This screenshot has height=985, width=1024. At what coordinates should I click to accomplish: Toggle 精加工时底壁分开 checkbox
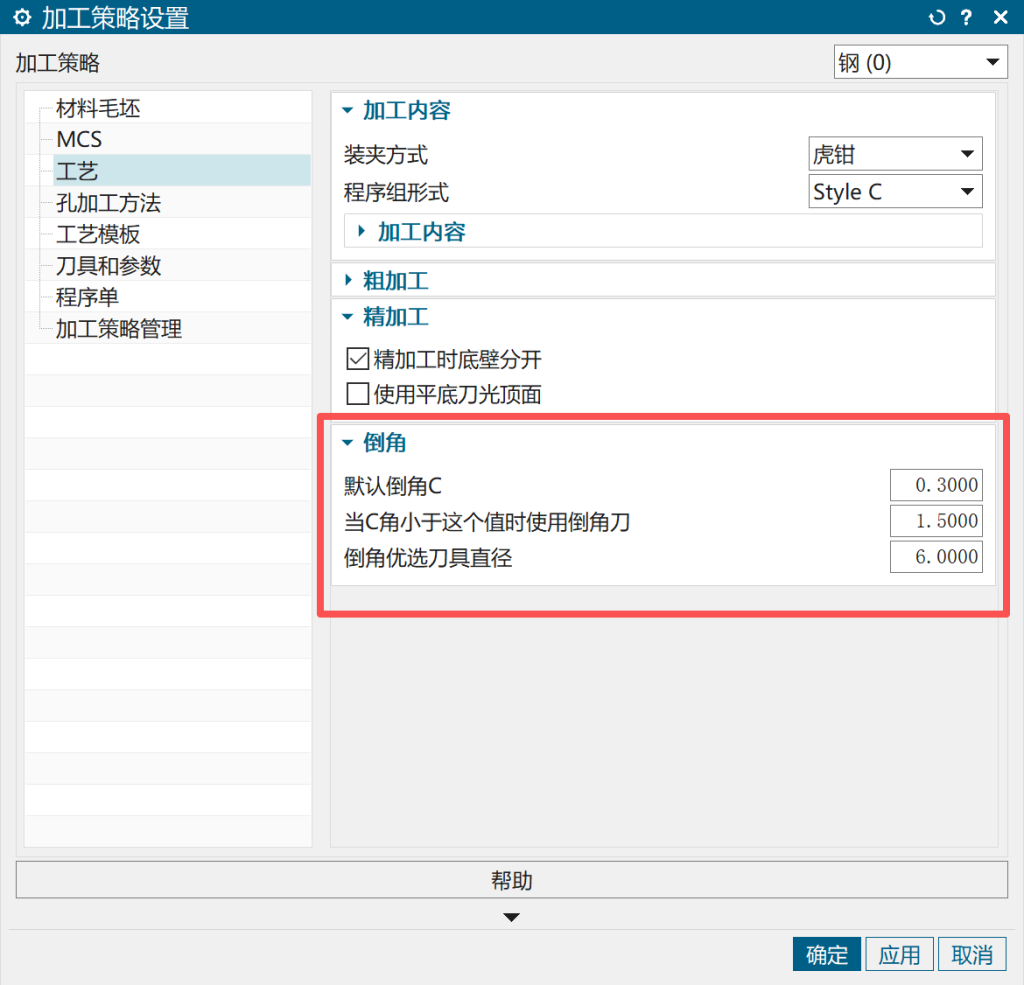(358, 359)
